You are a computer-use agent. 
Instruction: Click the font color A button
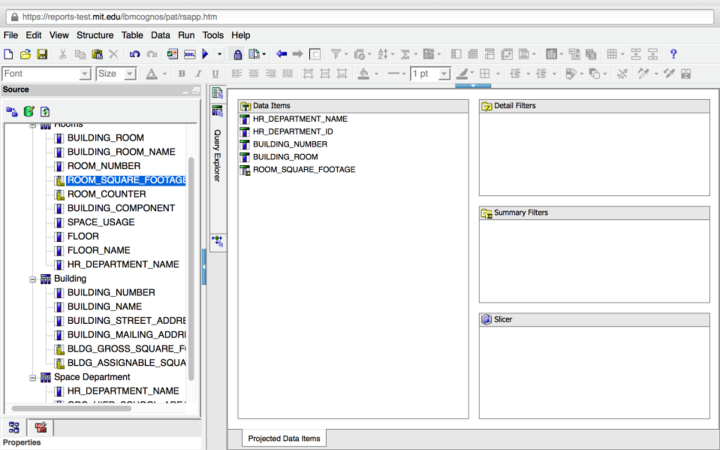[152, 74]
